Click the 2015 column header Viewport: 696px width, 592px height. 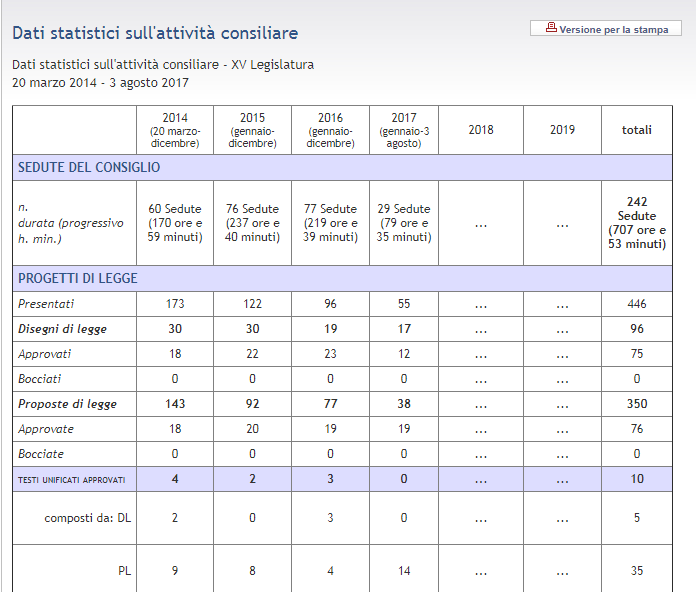(x=252, y=130)
